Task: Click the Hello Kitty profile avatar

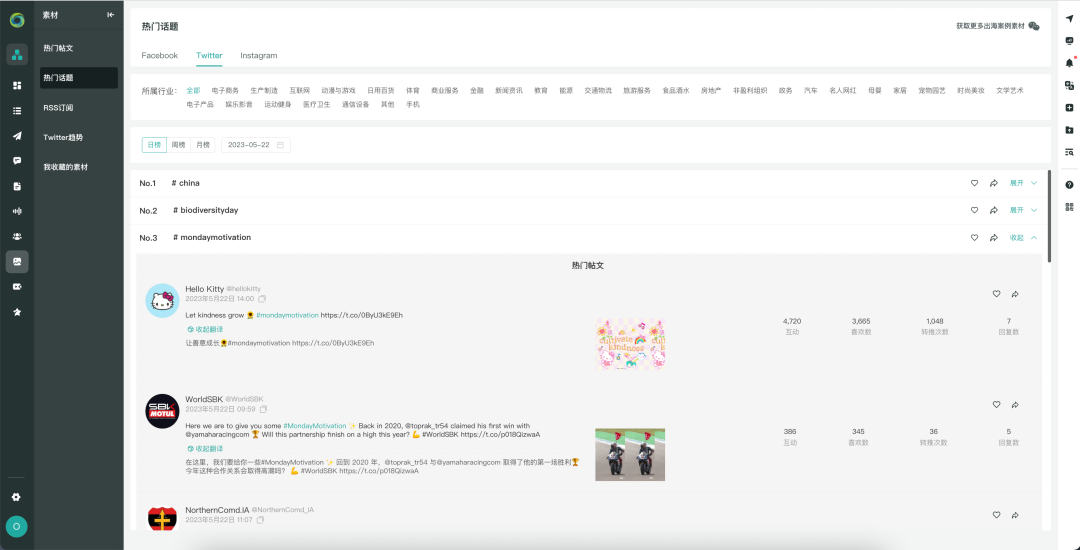Action: (x=163, y=301)
